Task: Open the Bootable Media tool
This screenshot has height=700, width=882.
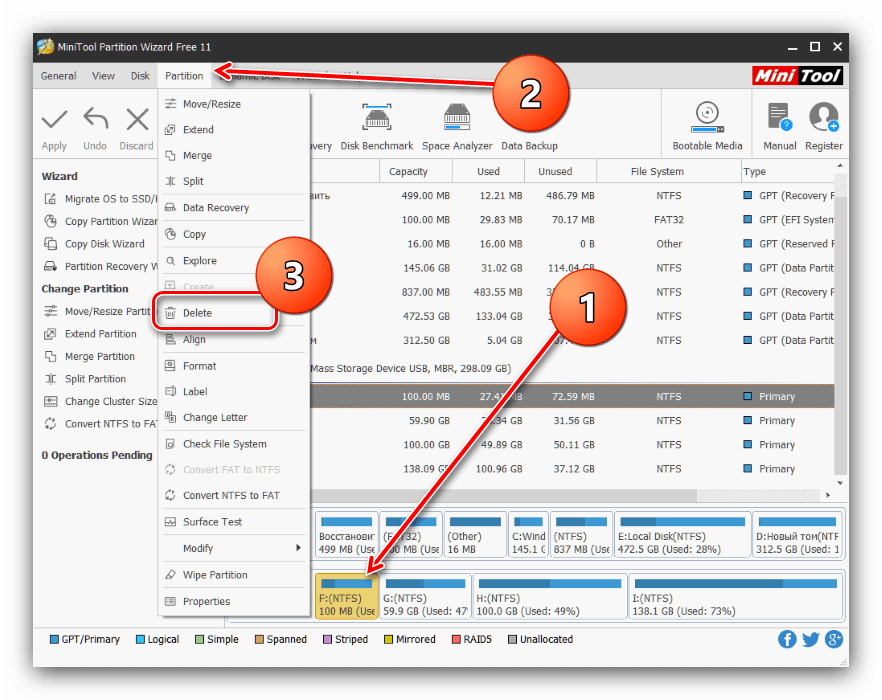Action: (707, 116)
